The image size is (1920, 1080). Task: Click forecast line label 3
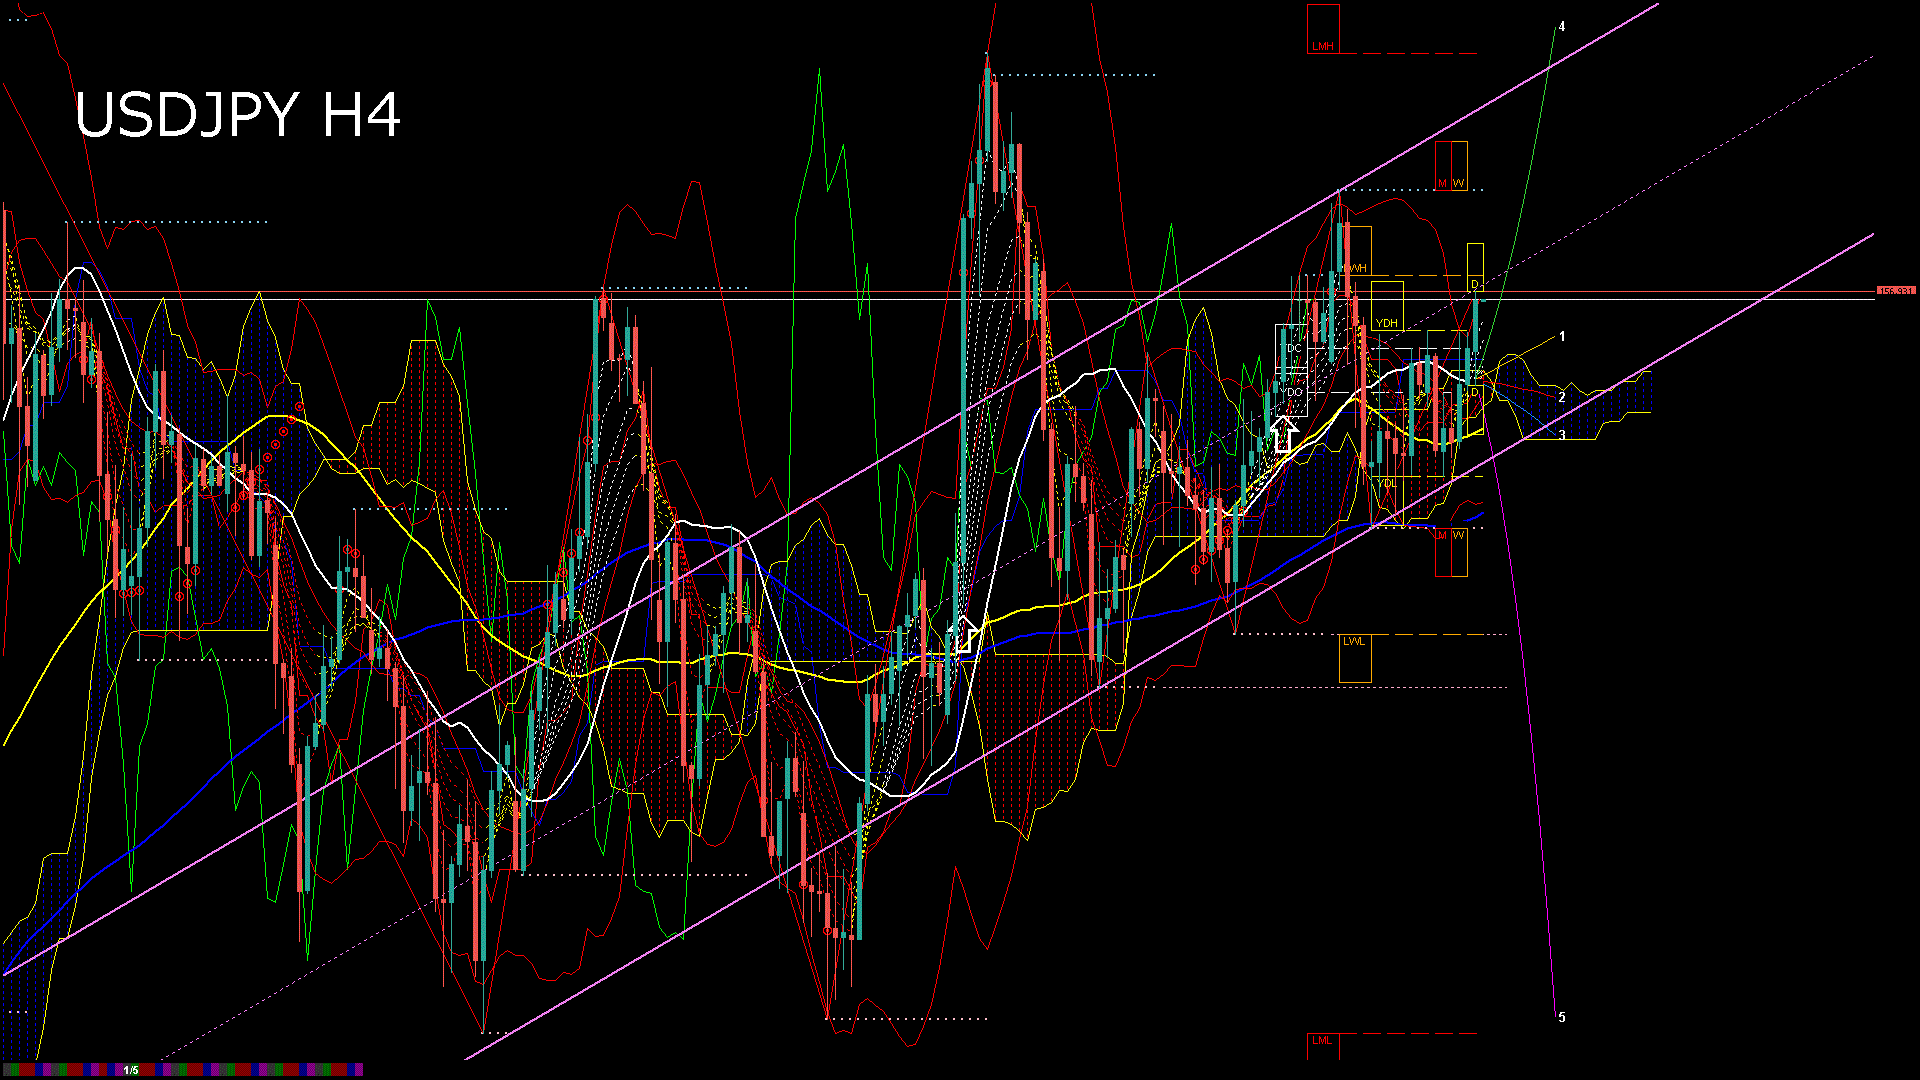click(x=1562, y=435)
